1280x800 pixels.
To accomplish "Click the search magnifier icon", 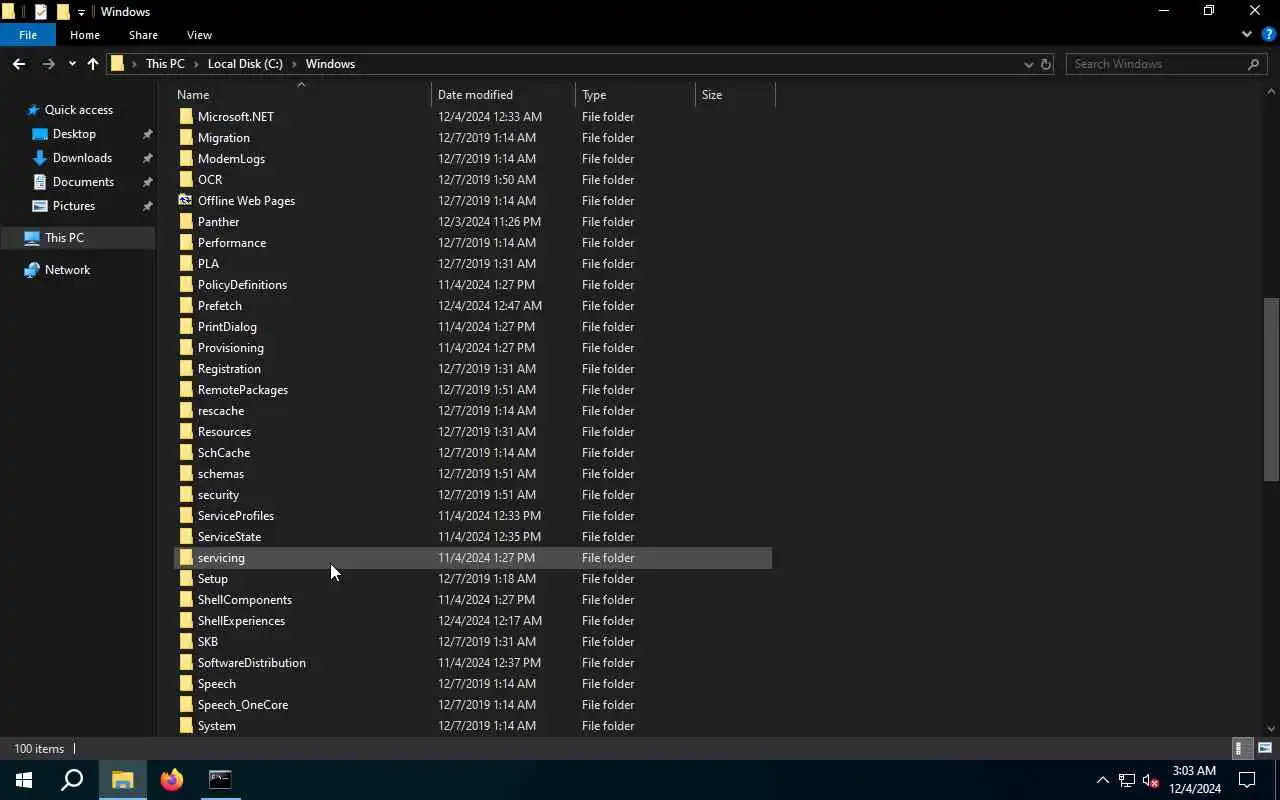I will (x=1254, y=64).
